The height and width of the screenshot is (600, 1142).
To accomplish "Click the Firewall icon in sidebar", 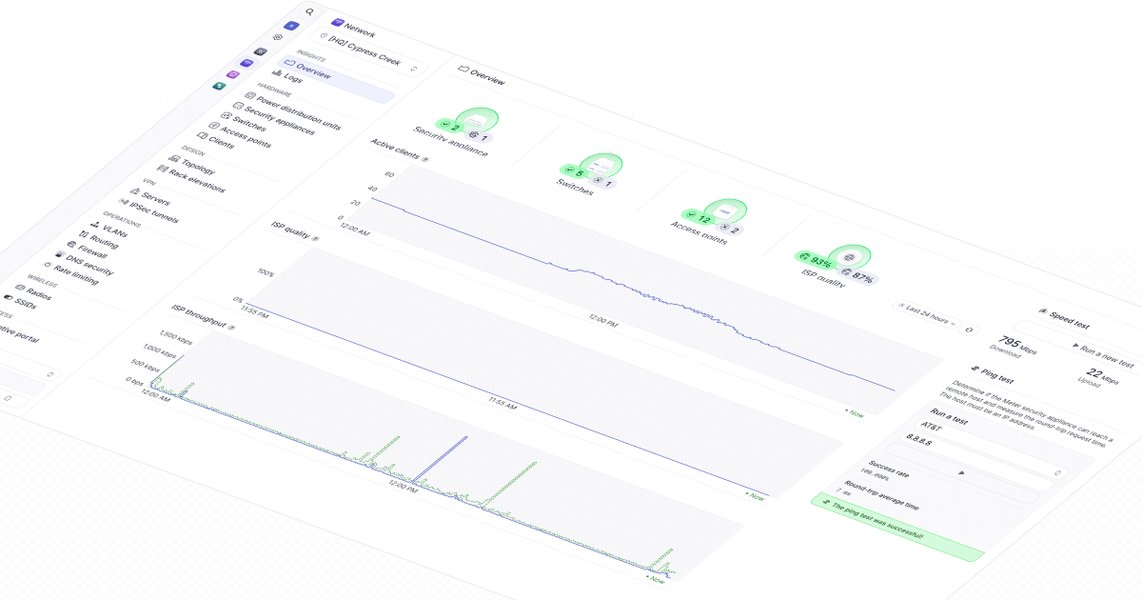I will tap(71, 245).
